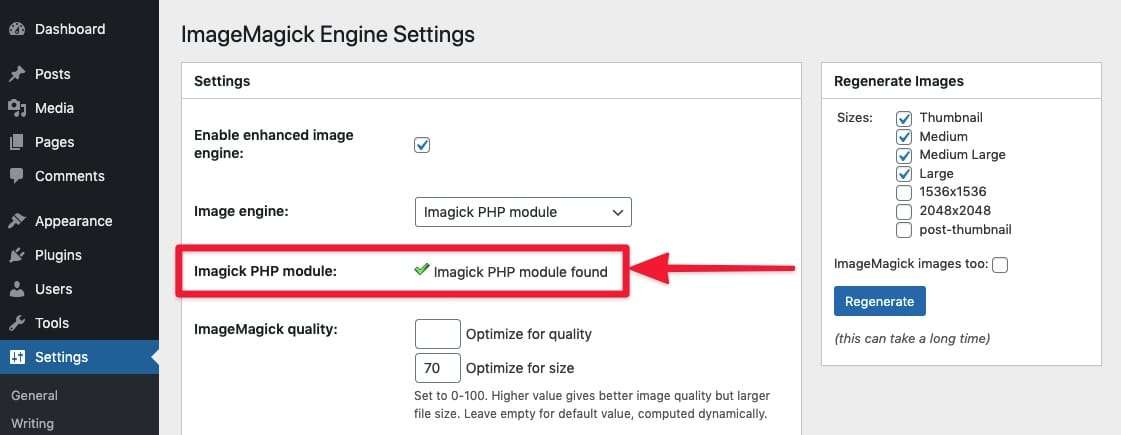
Task: Click the Tools wrench icon
Action: coord(17,323)
